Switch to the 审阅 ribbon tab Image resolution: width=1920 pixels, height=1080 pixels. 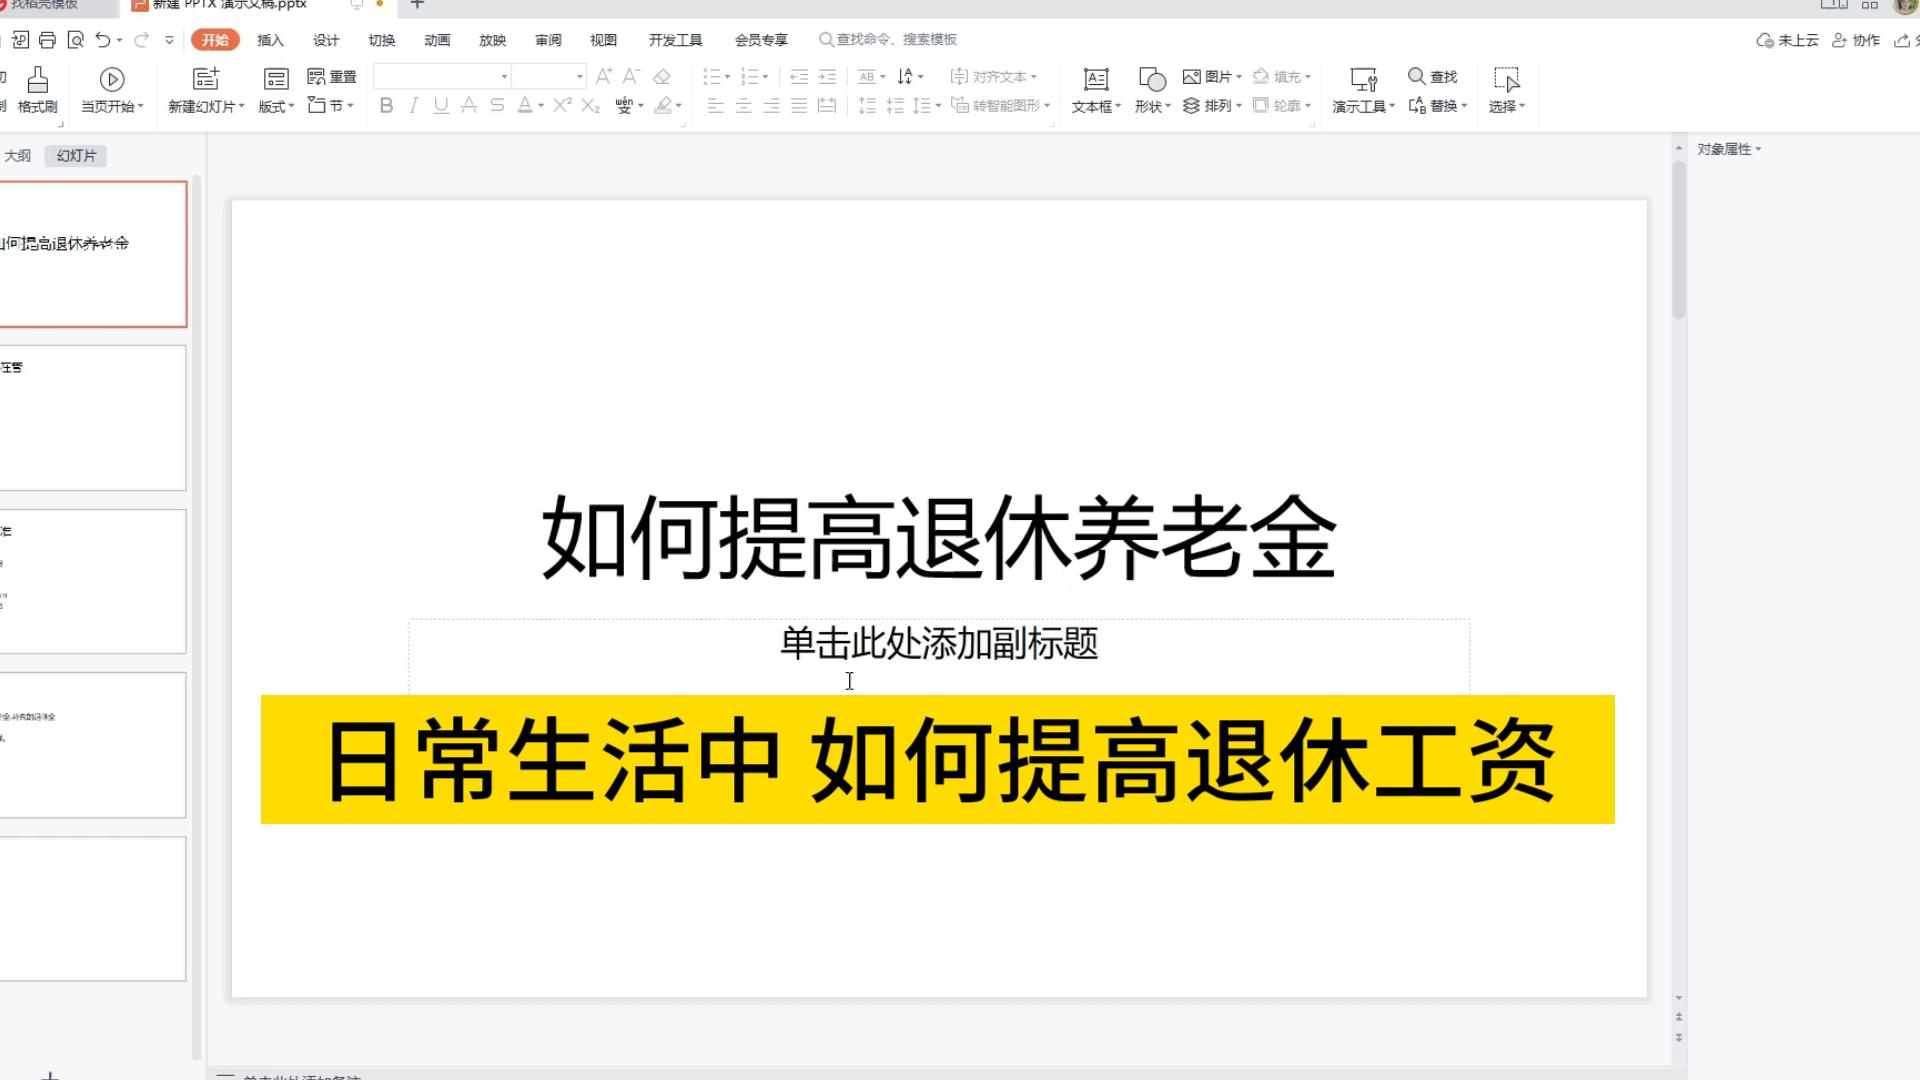click(548, 40)
